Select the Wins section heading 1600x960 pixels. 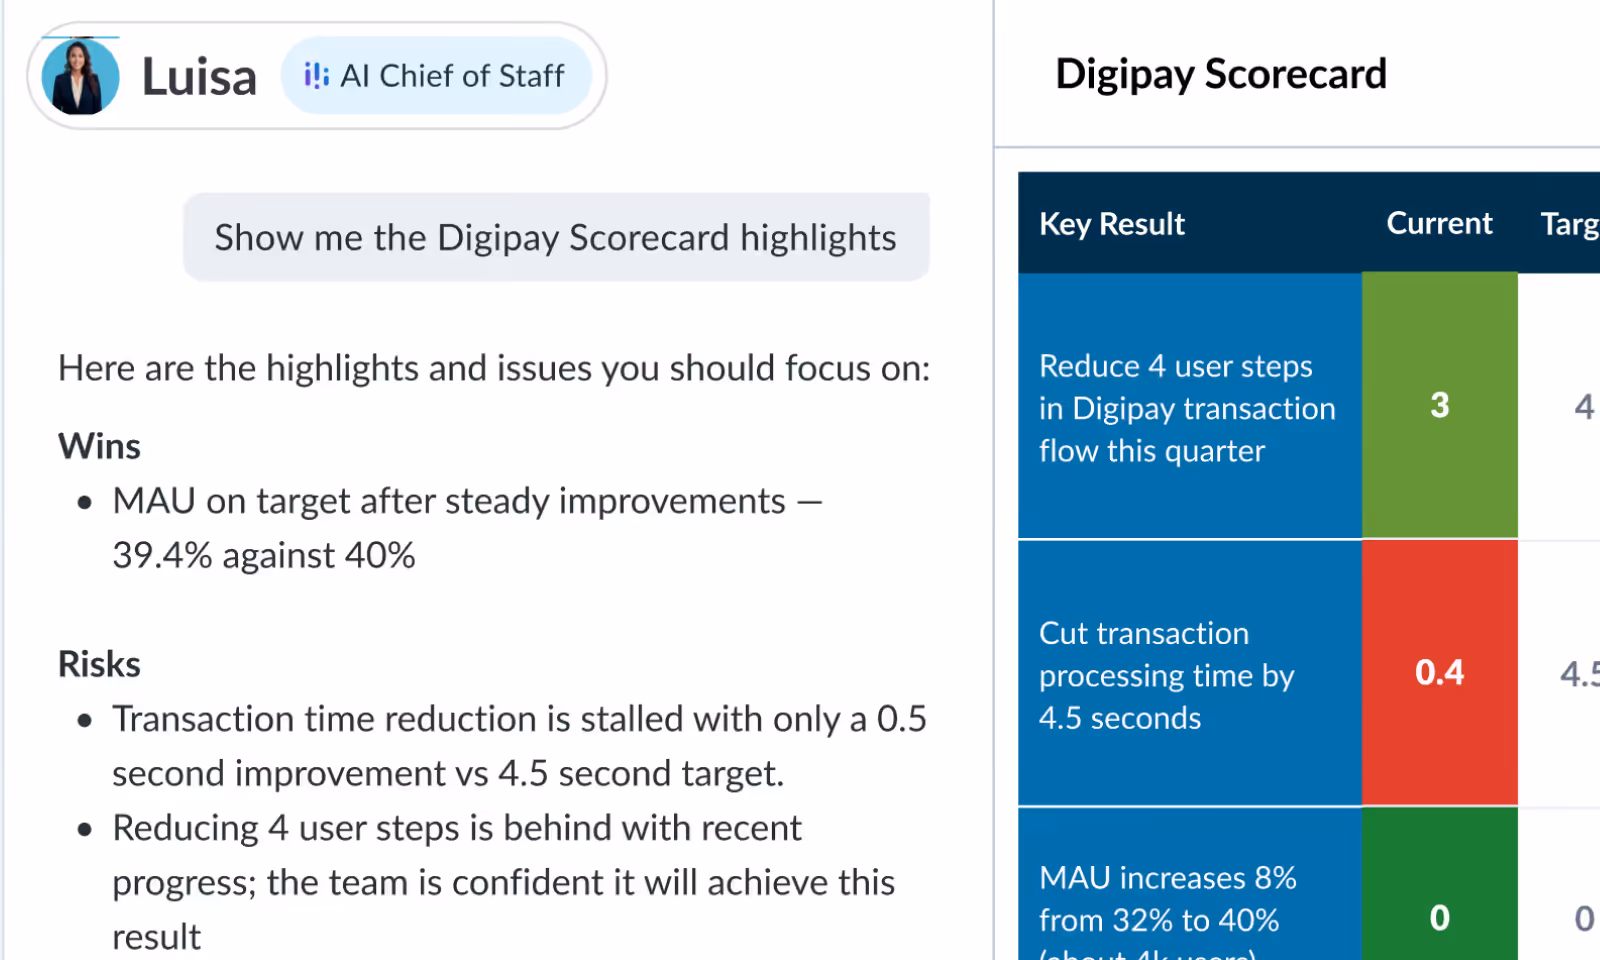[x=99, y=445]
